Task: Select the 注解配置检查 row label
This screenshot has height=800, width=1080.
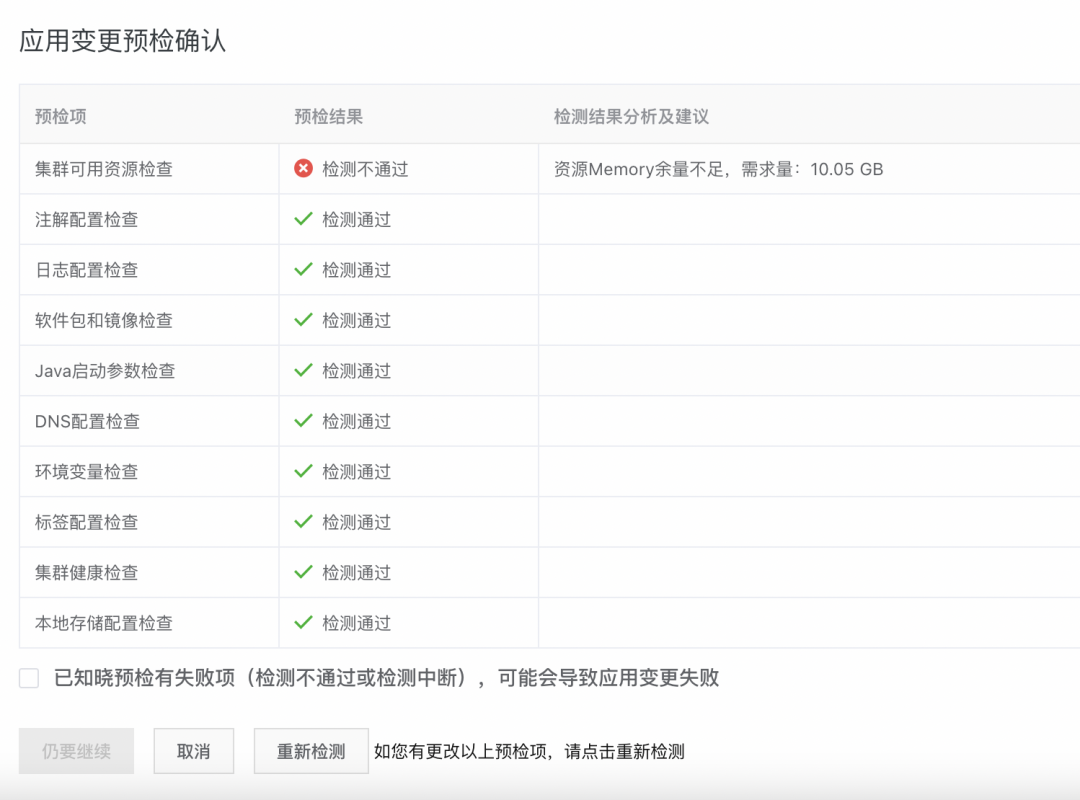Action: click(87, 220)
